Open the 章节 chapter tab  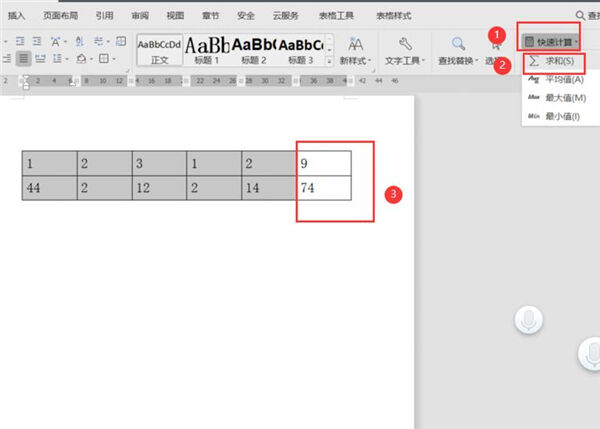pyautogui.click(x=210, y=16)
